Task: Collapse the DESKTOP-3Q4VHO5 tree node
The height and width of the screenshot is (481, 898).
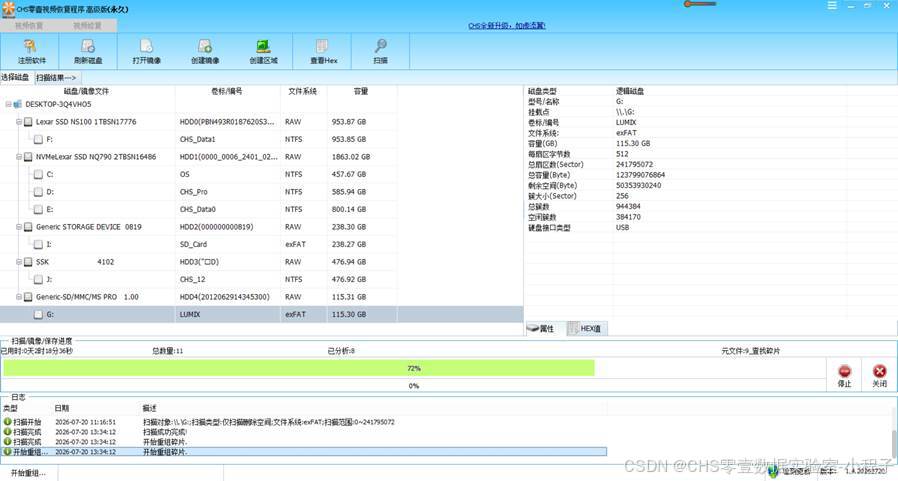Action: (8, 104)
